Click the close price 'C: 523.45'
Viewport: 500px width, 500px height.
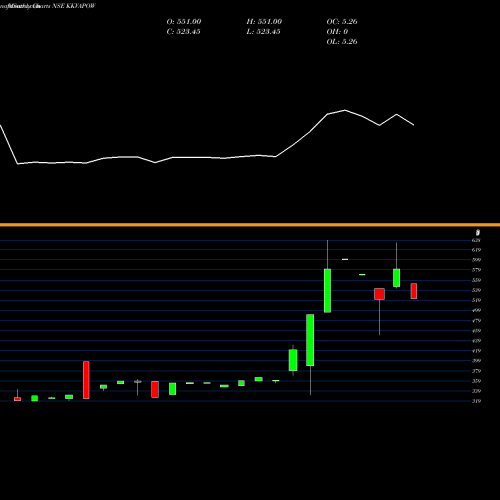coord(183,32)
